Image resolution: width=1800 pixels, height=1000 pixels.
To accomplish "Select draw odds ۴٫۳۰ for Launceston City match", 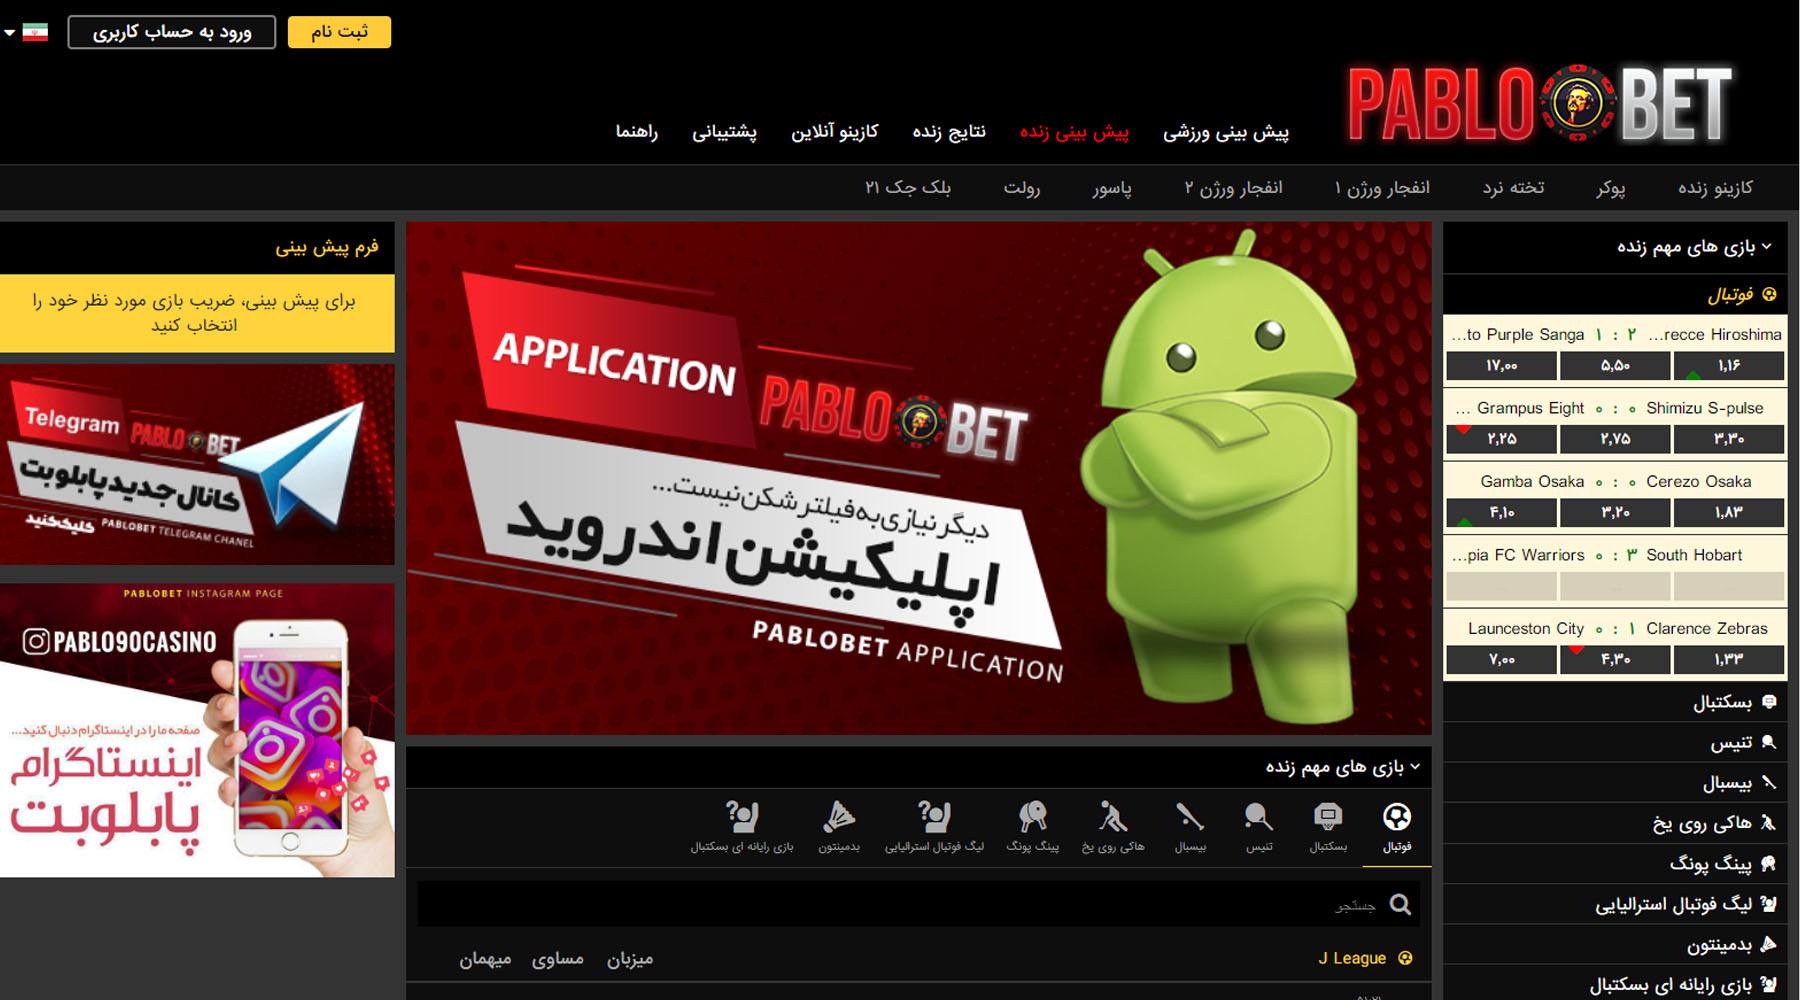I will pos(1615,660).
